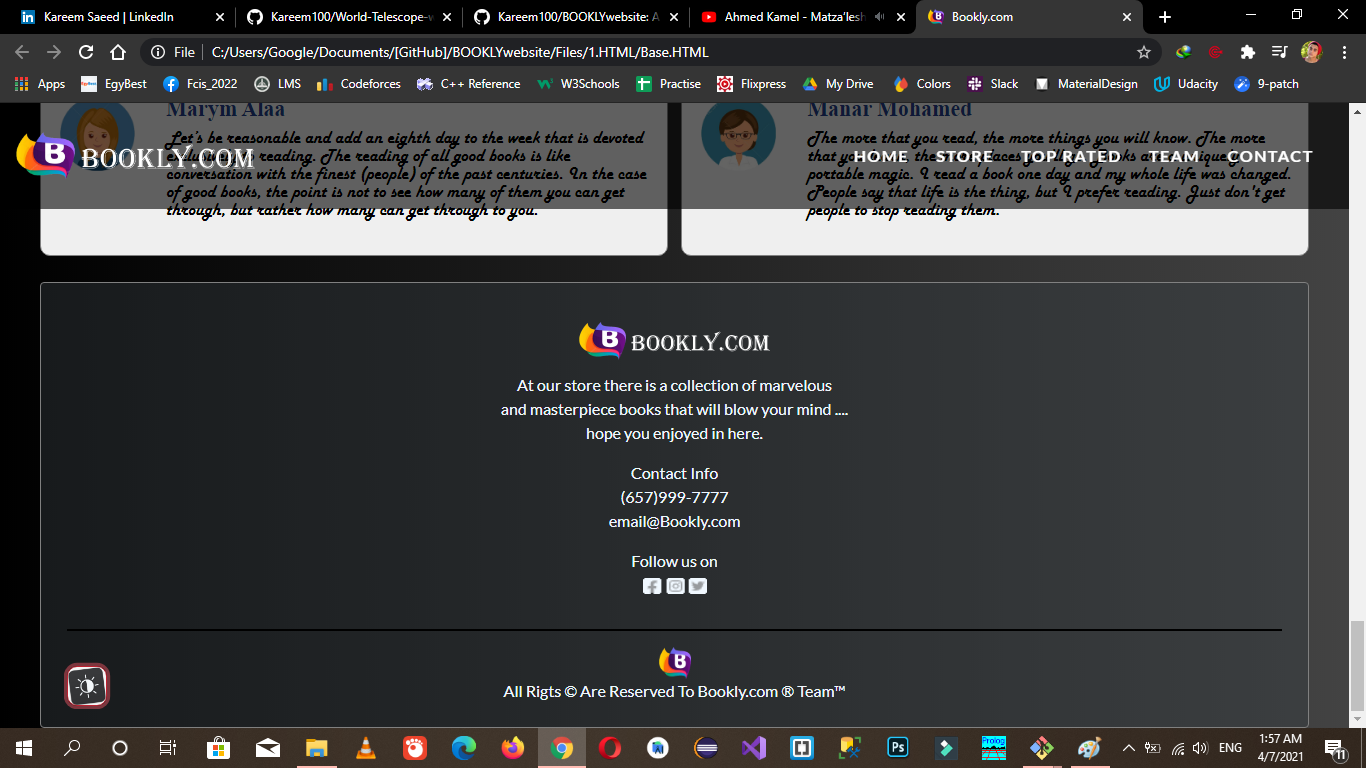Open Colors bookmark
Image resolution: width=1366 pixels, height=768 pixels.
click(922, 84)
